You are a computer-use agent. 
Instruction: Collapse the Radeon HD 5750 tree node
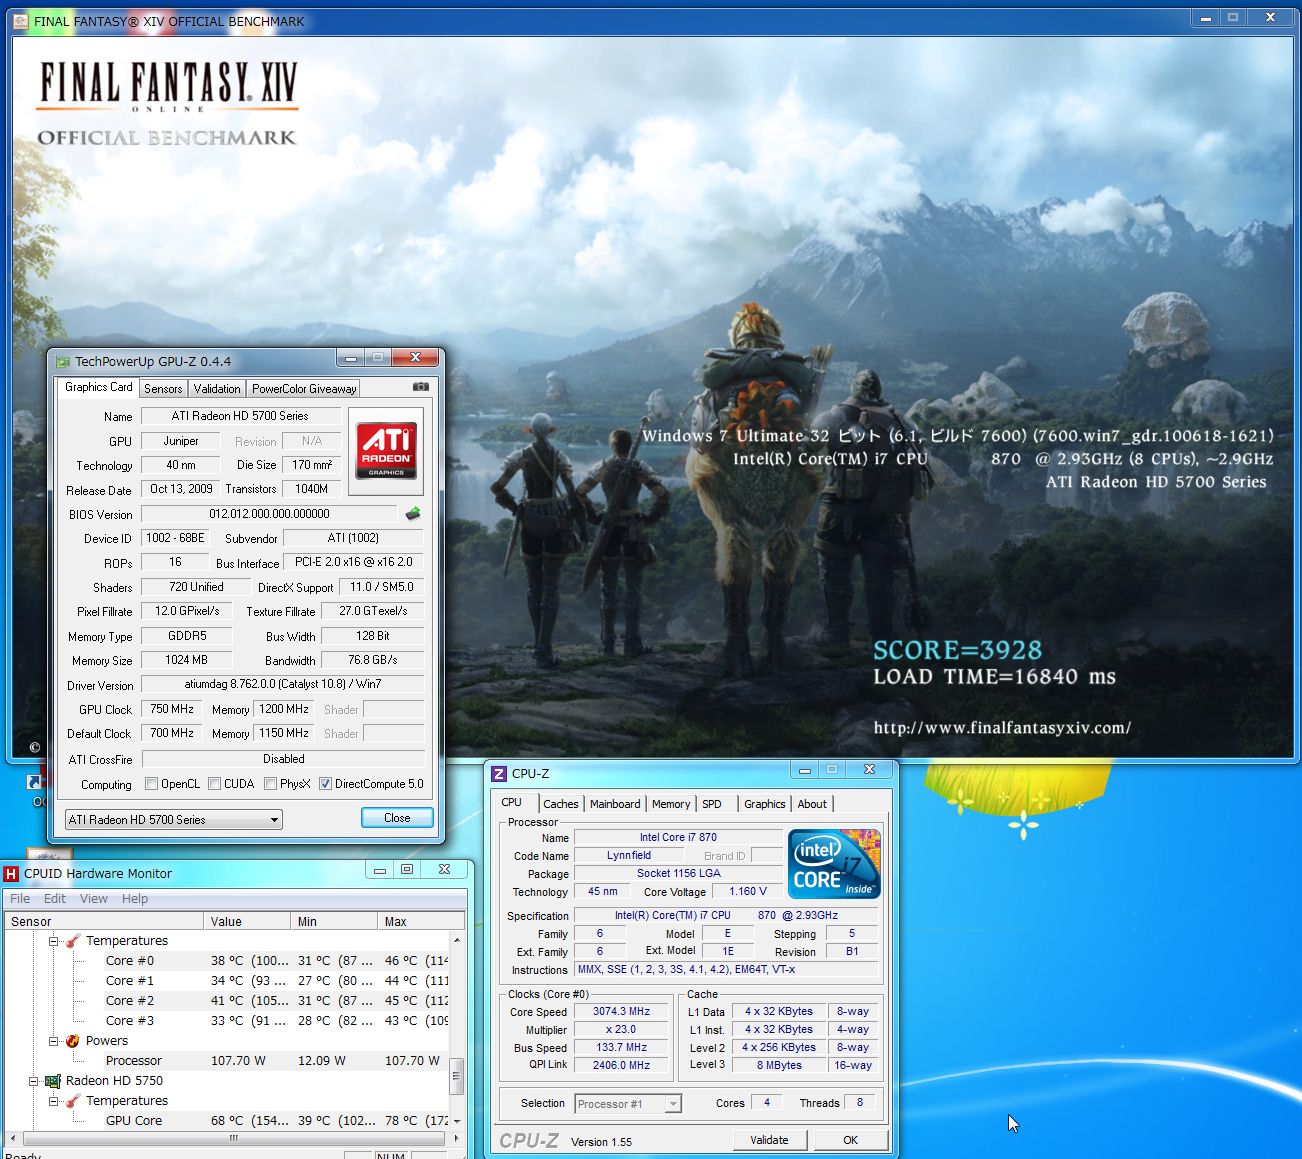[x=34, y=1081]
